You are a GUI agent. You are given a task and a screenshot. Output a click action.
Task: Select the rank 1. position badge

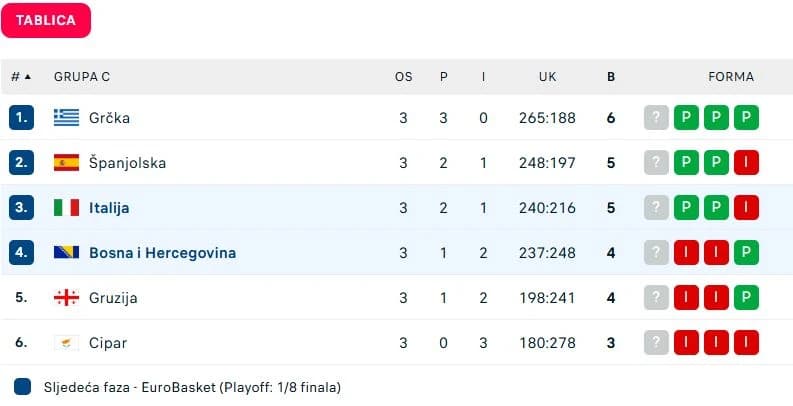[21, 118]
